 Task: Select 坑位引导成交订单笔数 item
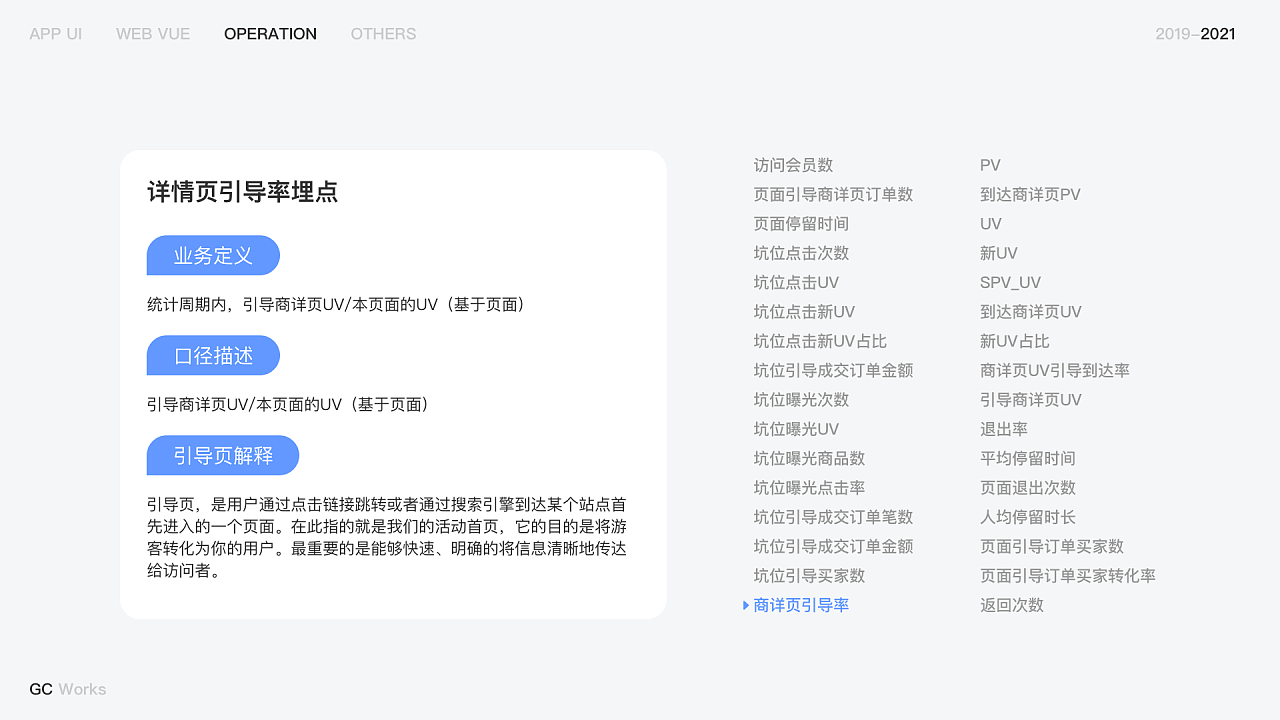(x=833, y=517)
